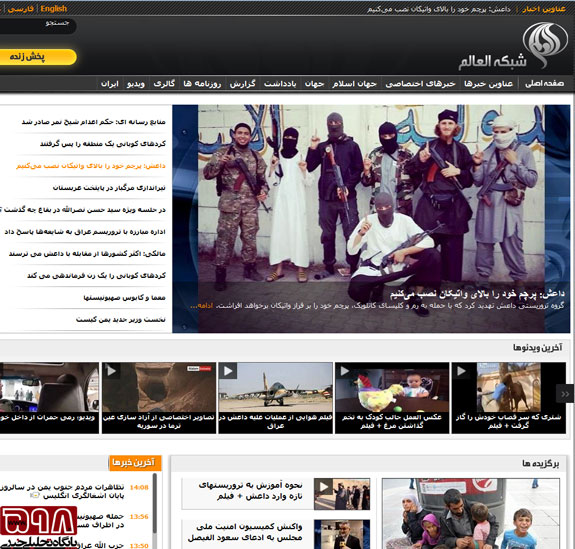The height and width of the screenshot is (549, 575).
Task: Click the آخرین ویدئوها section heading
Action: (537, 347)
